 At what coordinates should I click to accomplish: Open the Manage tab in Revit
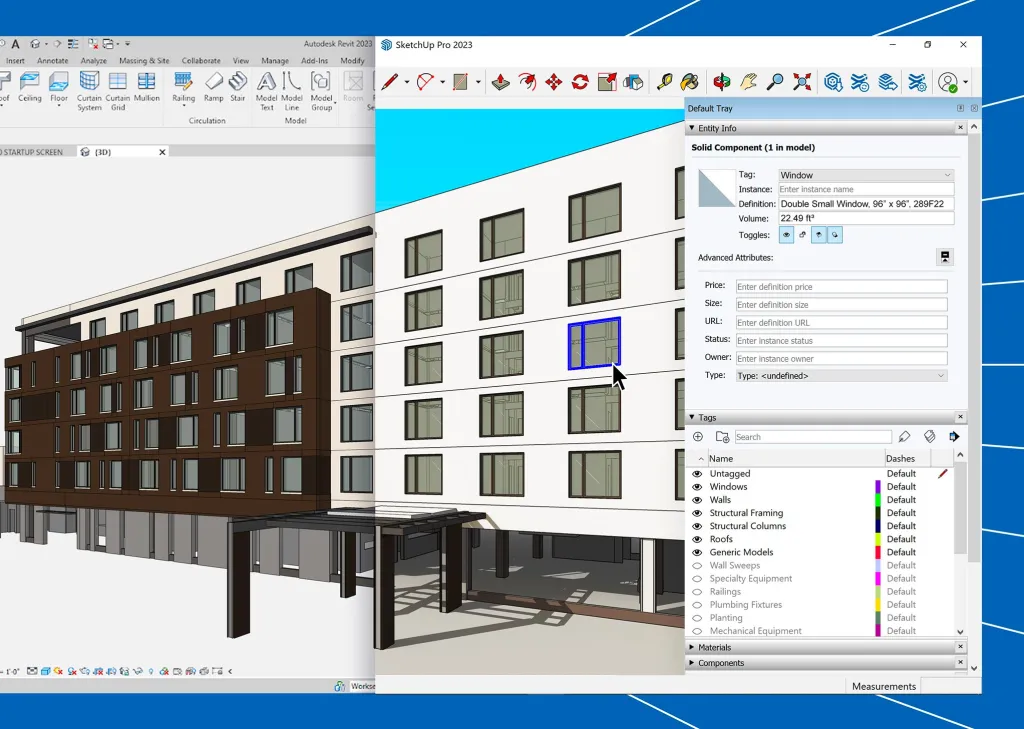click(275, 61)
